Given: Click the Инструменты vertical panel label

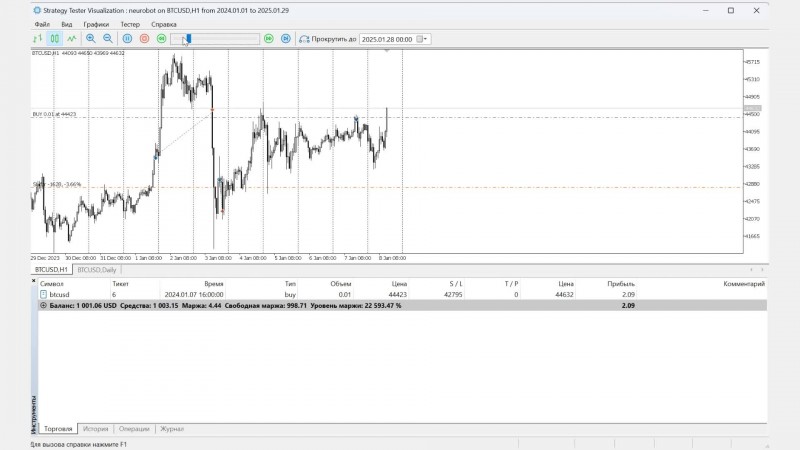Looking at the screenshot, I should [34, 415].
